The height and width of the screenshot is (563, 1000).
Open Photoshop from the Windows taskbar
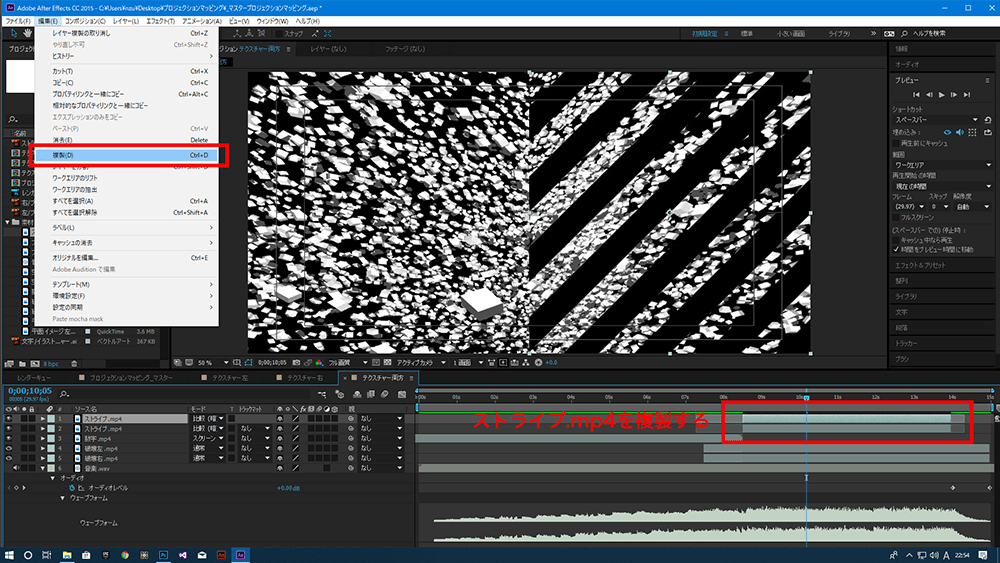pos(162,553)
